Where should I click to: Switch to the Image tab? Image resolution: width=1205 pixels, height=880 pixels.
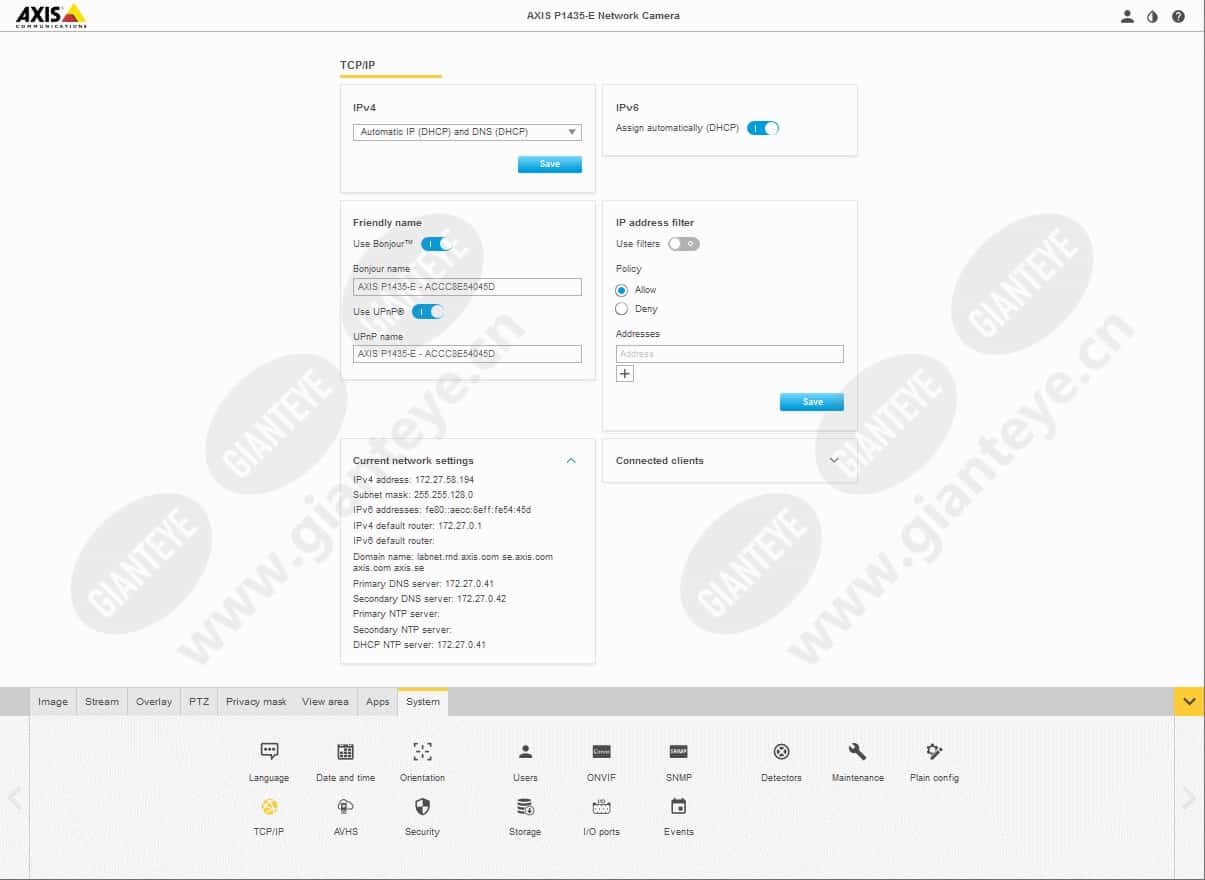[x=53, y=702]
